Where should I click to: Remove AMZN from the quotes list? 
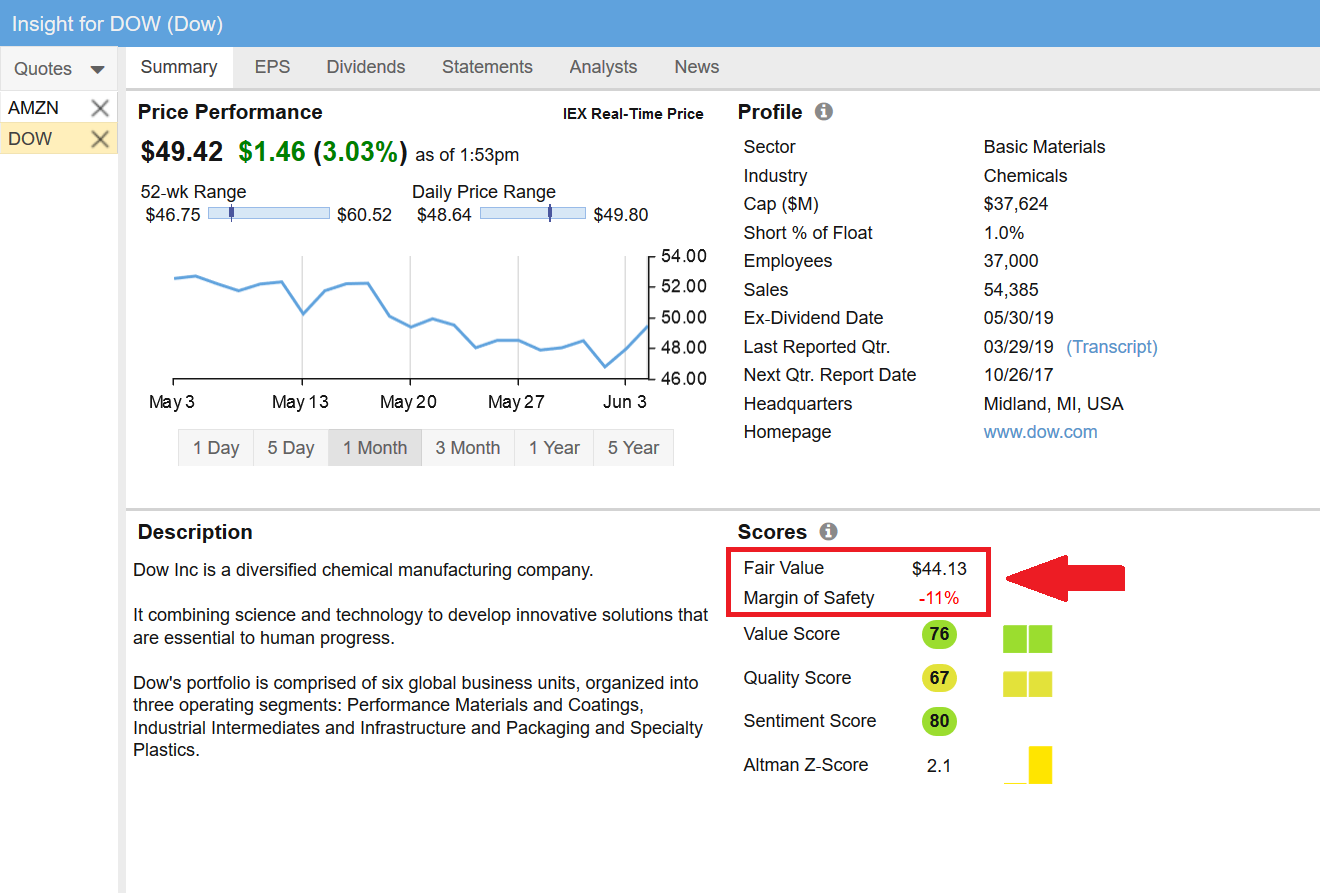pos(100,108)
